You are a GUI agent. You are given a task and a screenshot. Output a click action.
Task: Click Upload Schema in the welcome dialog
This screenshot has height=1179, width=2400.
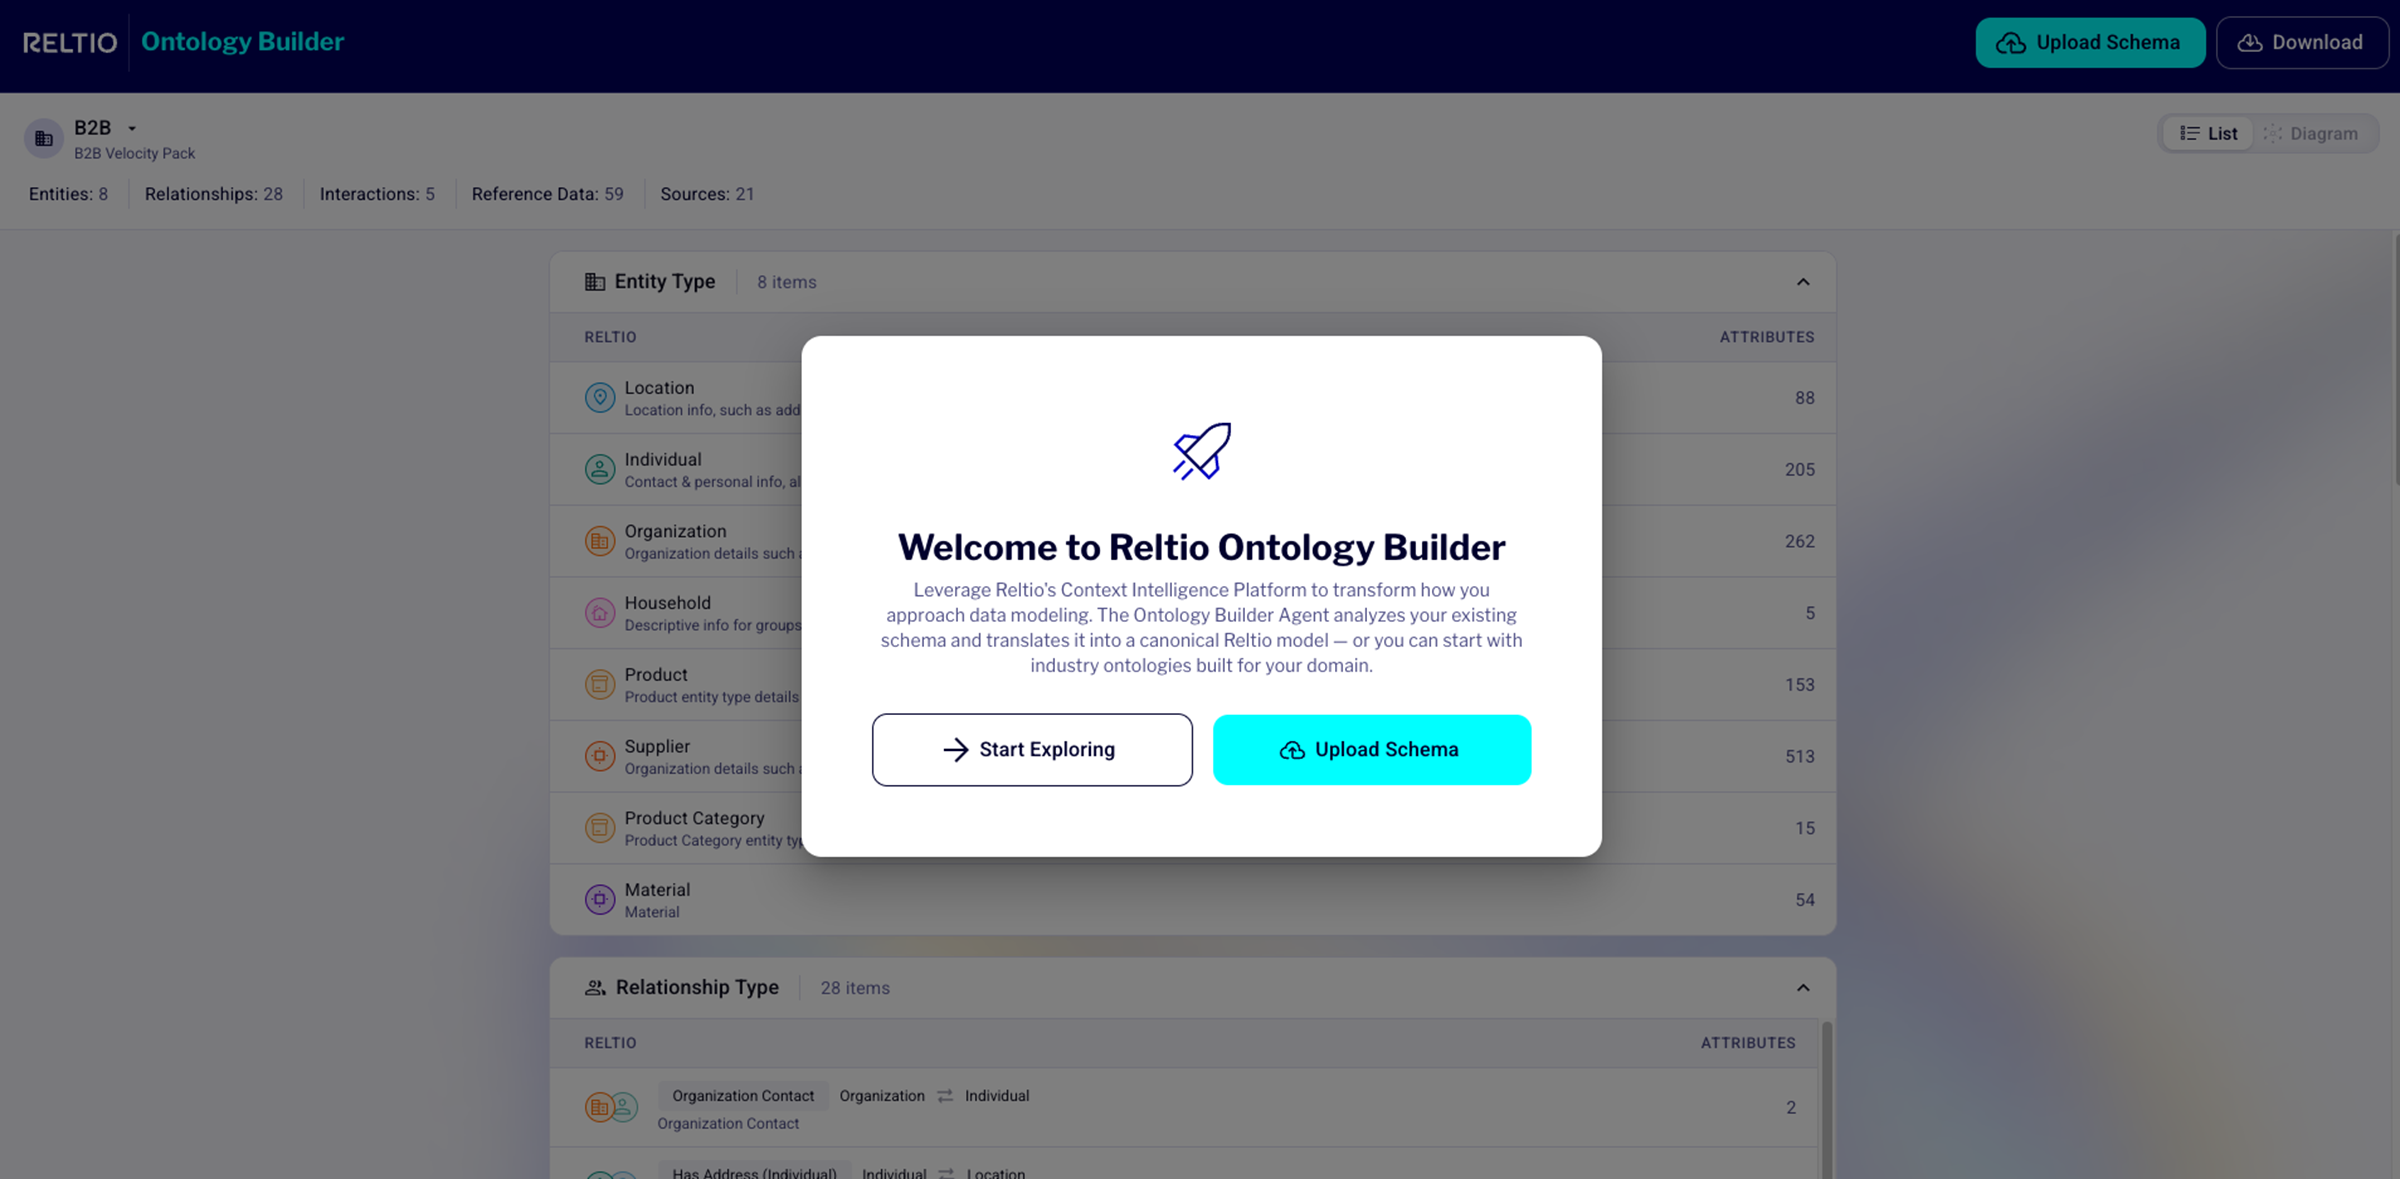(1372, 749)
